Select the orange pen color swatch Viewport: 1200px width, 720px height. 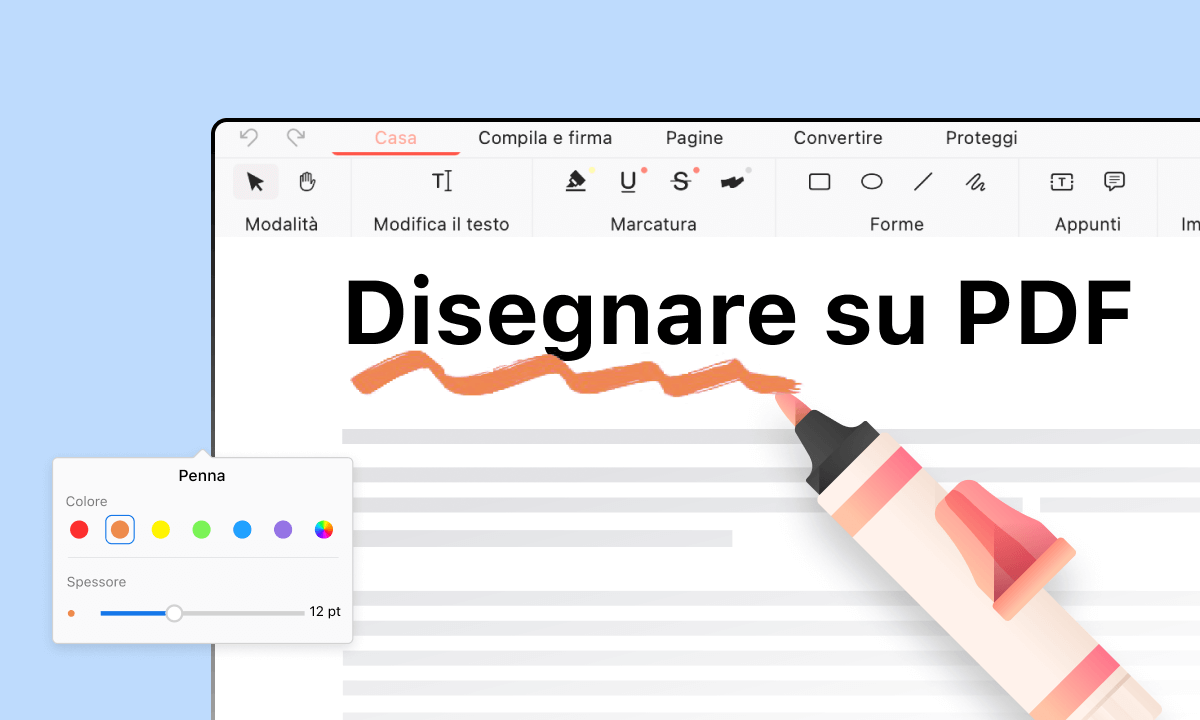120,529
